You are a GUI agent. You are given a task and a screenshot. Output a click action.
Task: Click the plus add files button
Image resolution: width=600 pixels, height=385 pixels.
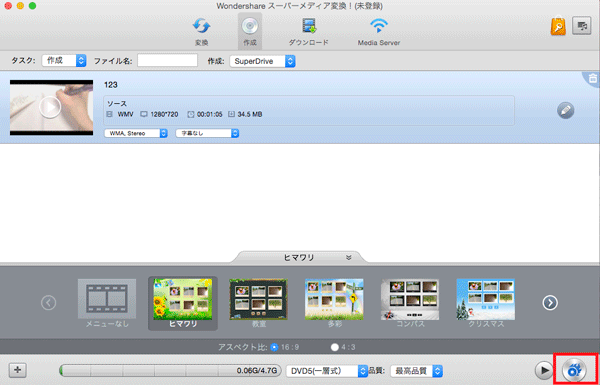pyautogui.click(x=18, y=370)
